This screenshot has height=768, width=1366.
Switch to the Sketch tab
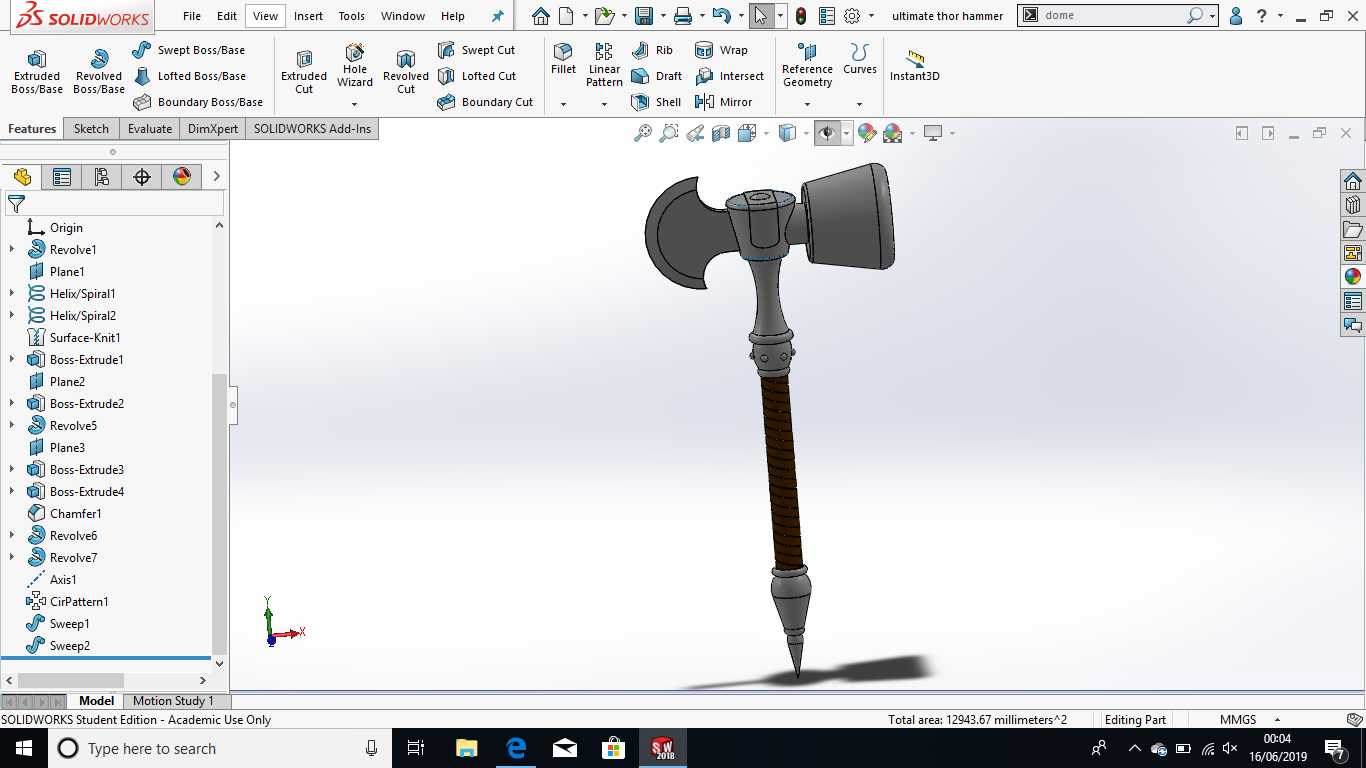[91, 129]
